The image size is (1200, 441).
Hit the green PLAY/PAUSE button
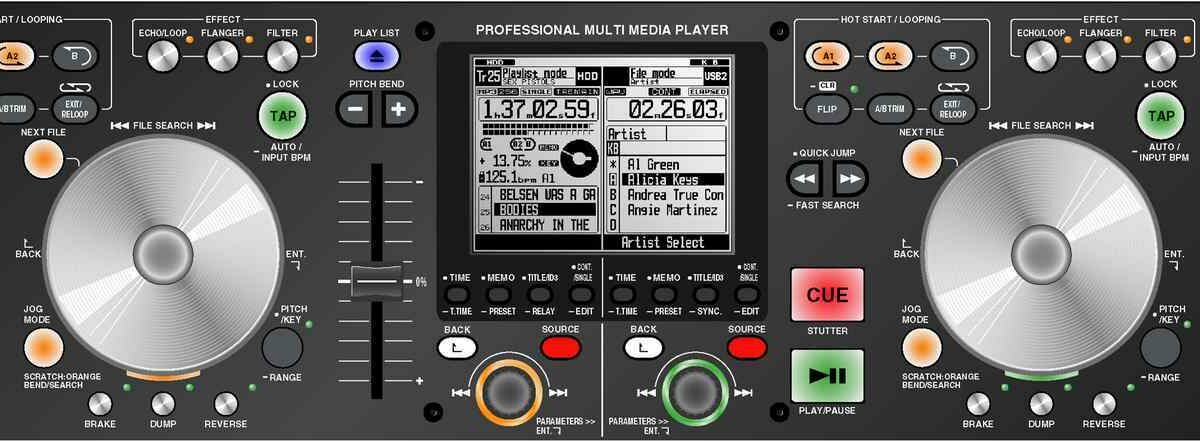click(827, 376)
